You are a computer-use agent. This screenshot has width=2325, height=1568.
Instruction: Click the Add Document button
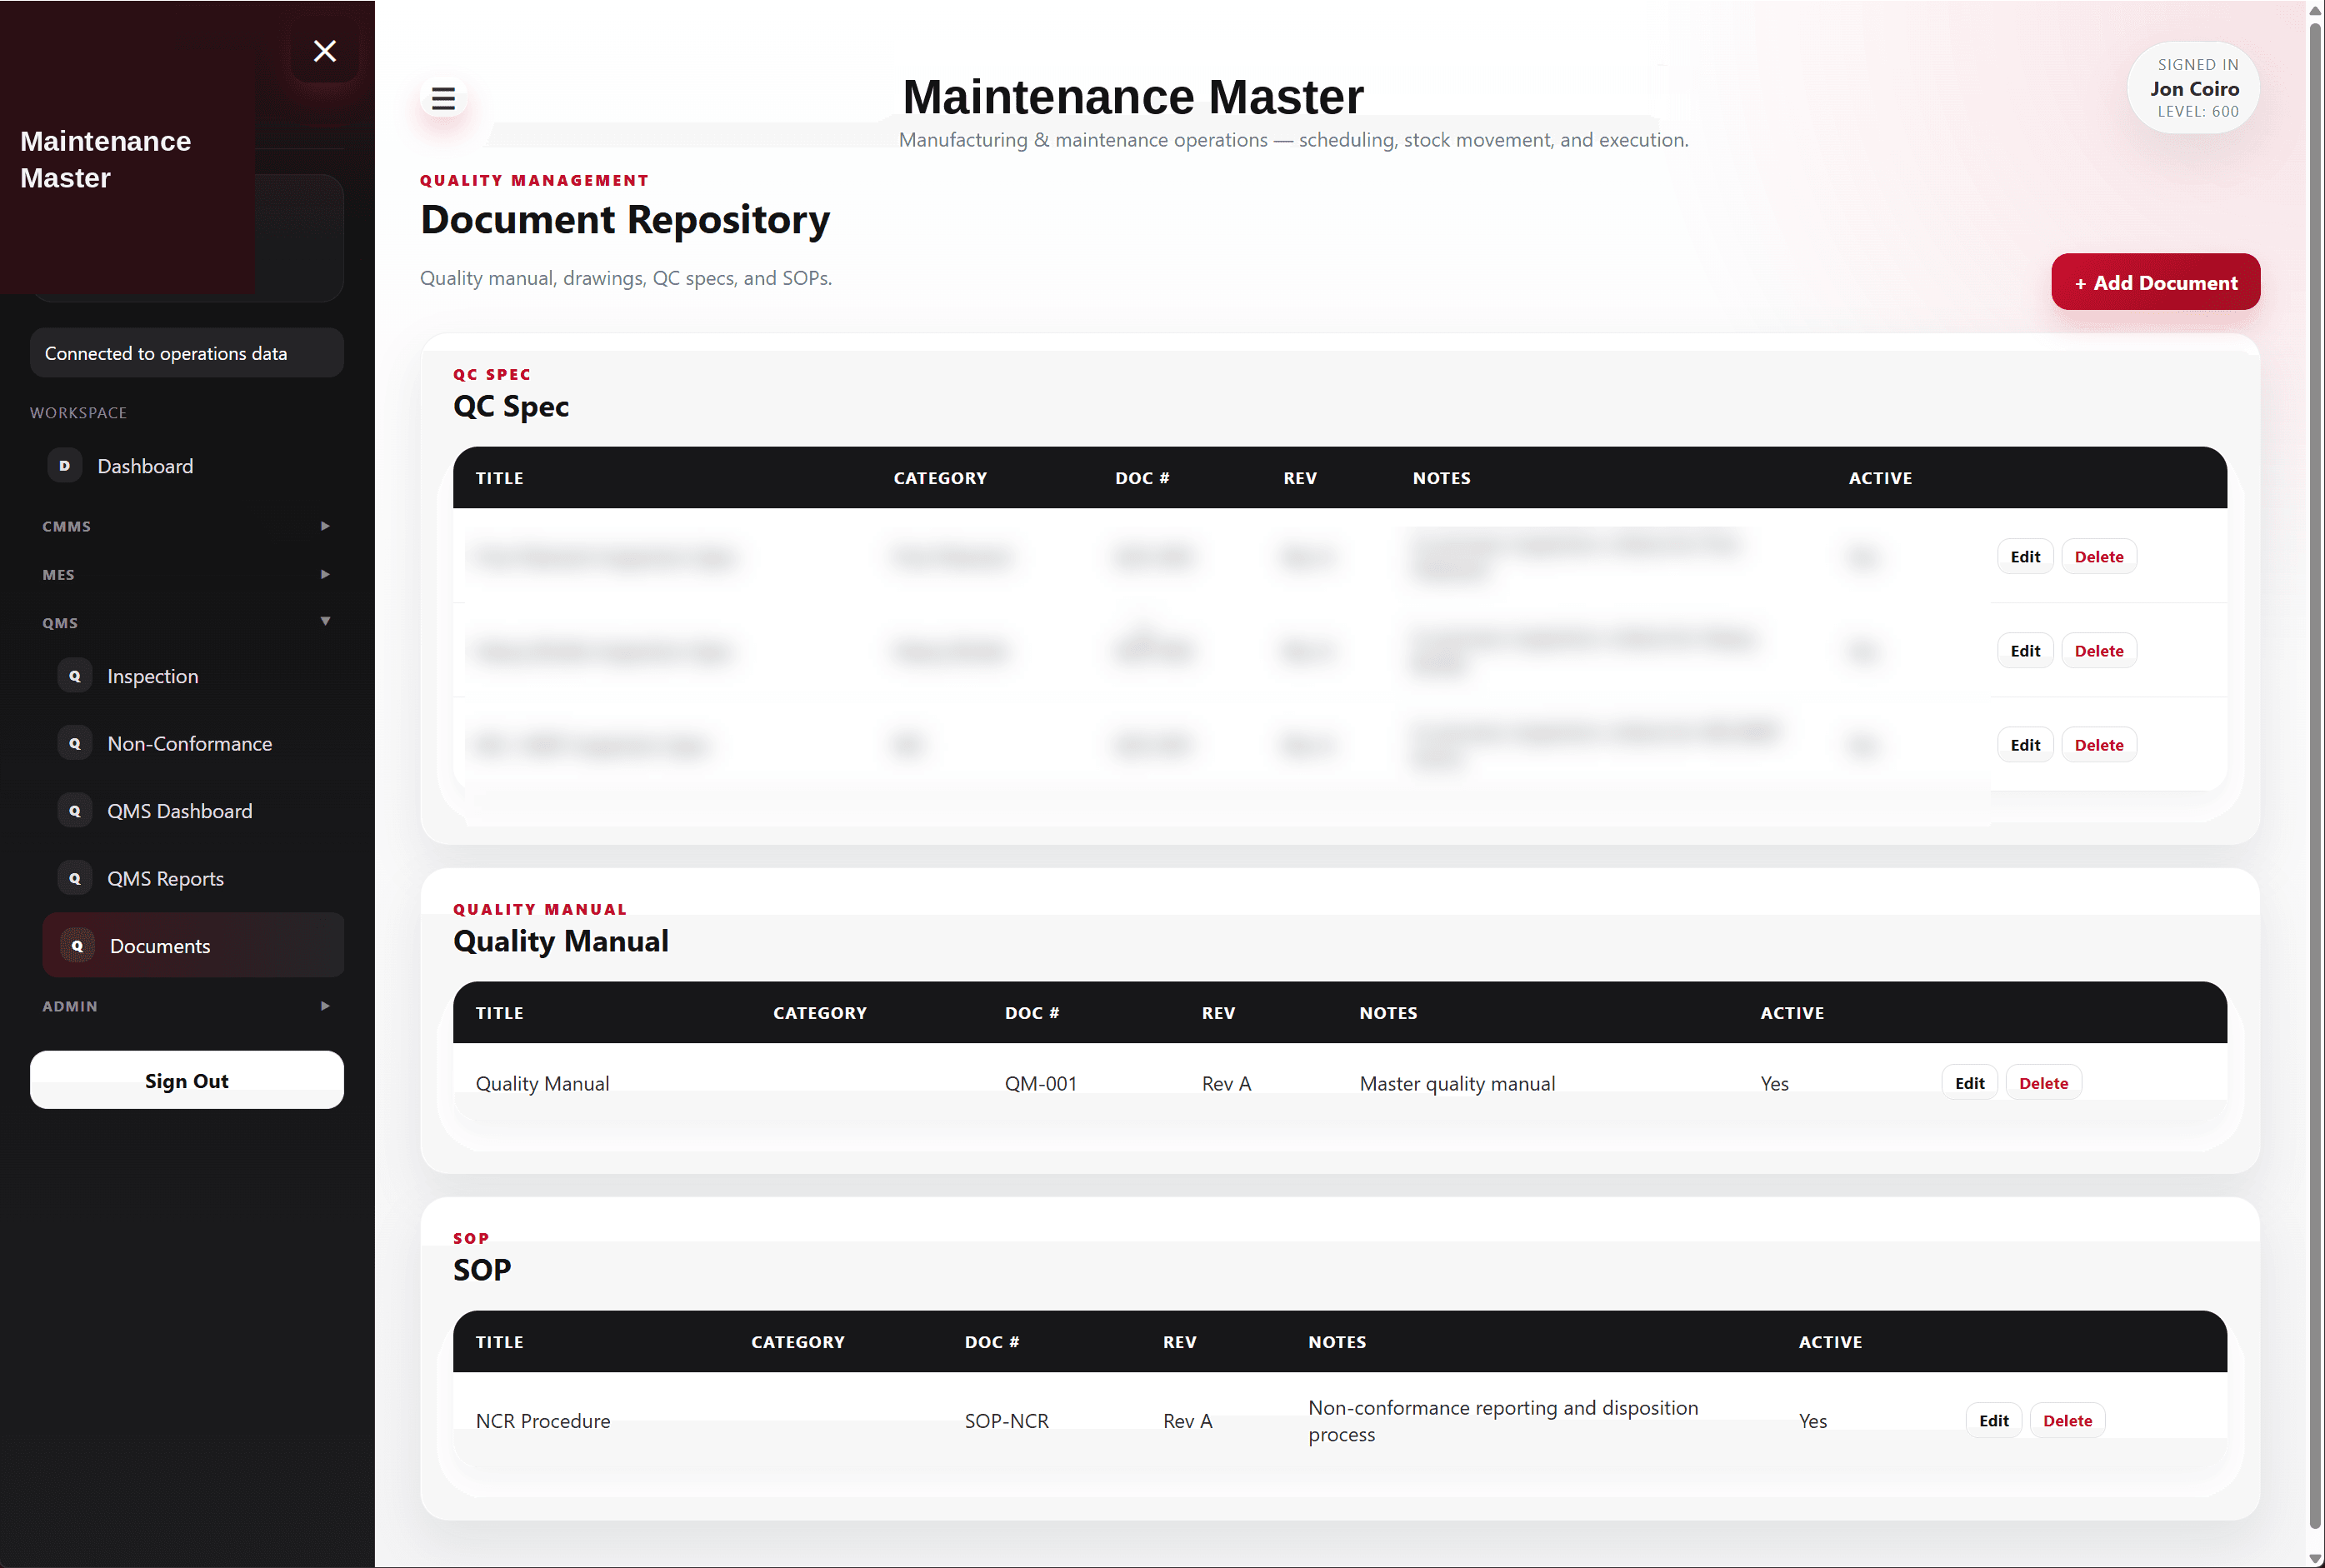point(2155,282)
